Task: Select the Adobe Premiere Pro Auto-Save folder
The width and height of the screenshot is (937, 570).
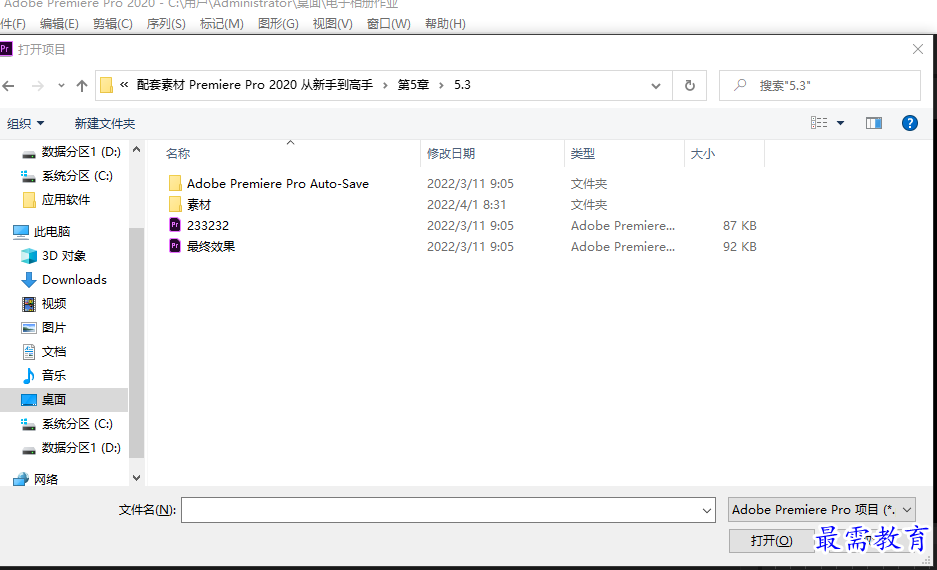Action: pos(277,183)
